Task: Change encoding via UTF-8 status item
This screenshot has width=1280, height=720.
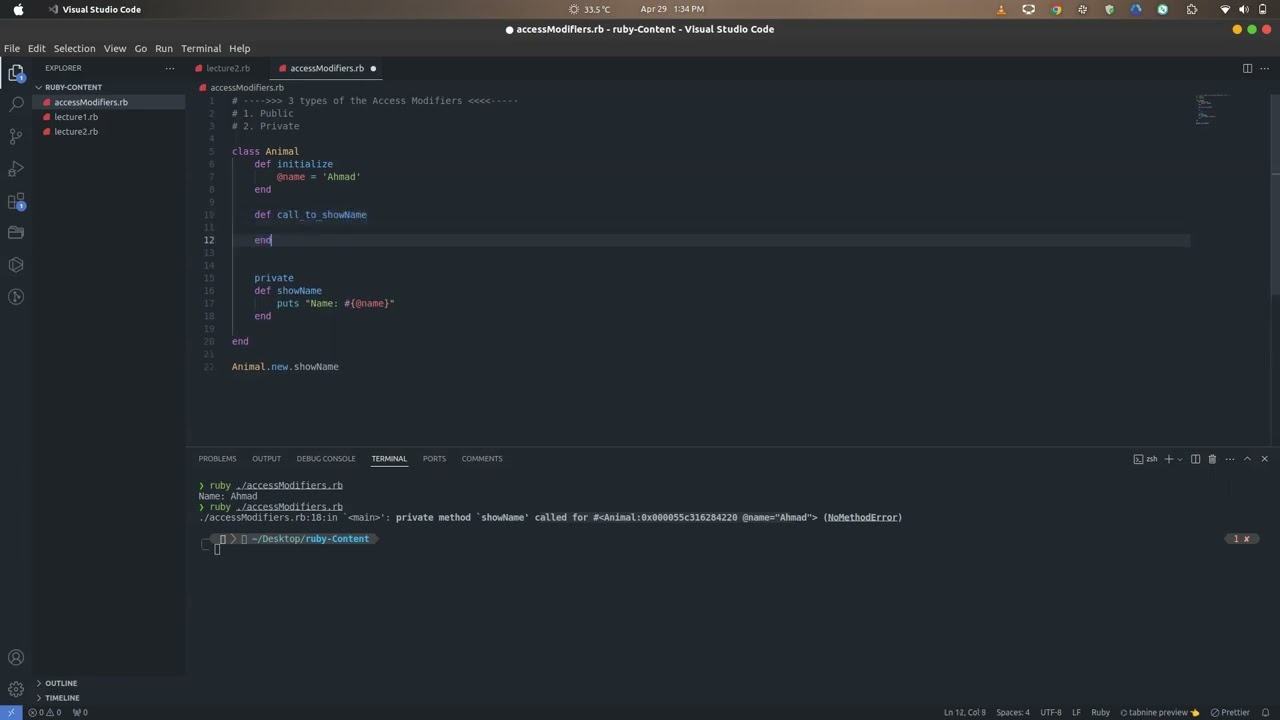Action: coord(1051,713)
